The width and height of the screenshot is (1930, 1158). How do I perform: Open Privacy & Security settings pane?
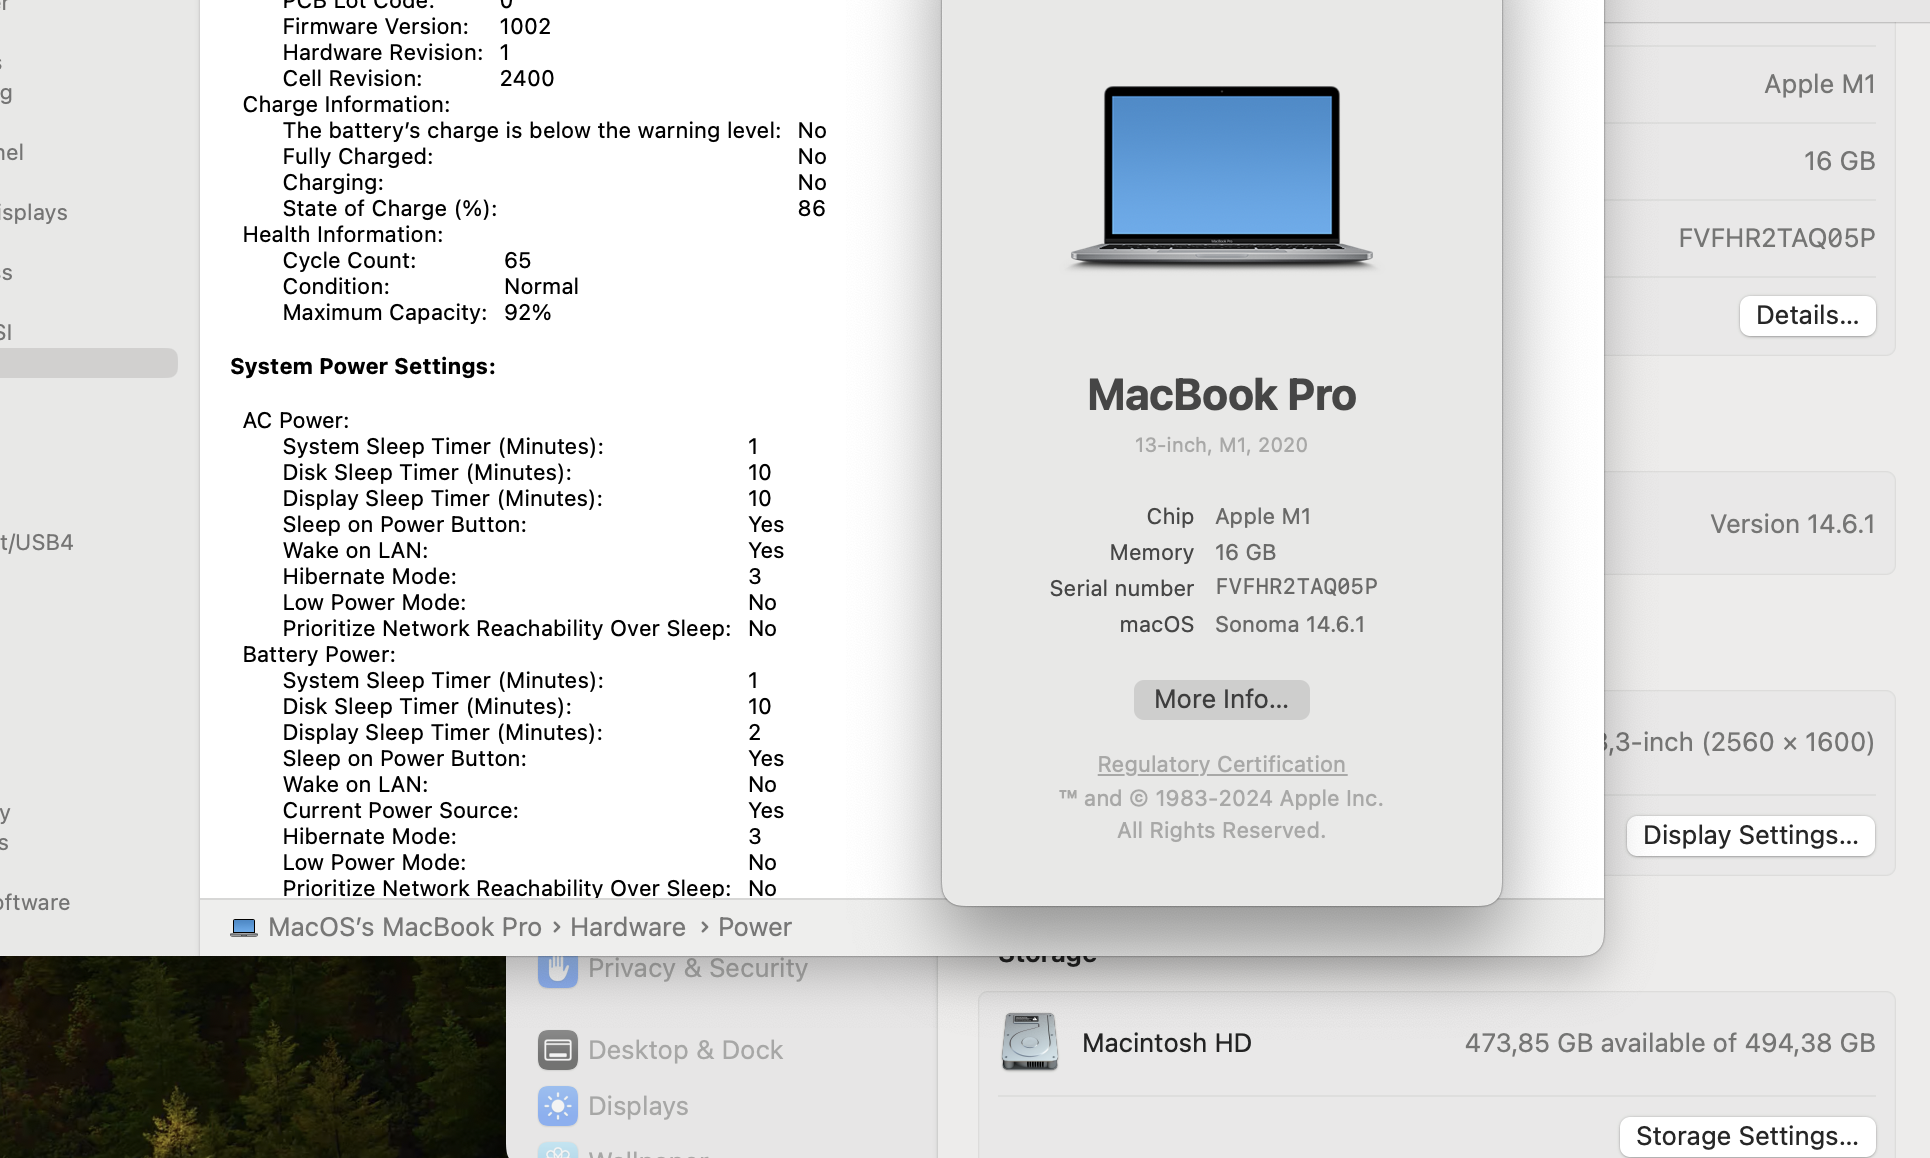[697, 968]
